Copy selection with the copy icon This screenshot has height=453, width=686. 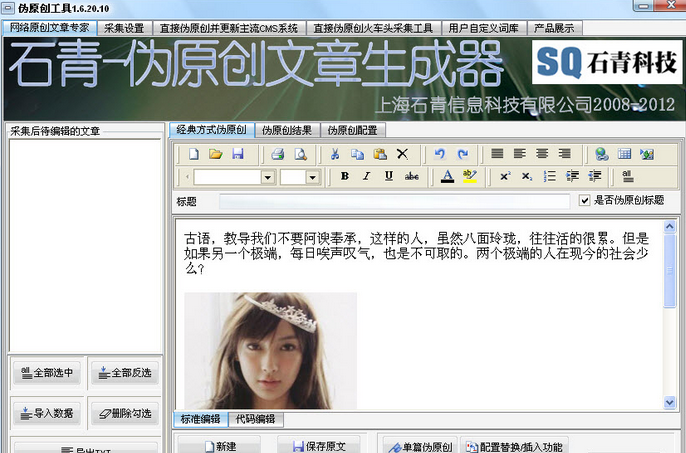[x=357, y=154]
